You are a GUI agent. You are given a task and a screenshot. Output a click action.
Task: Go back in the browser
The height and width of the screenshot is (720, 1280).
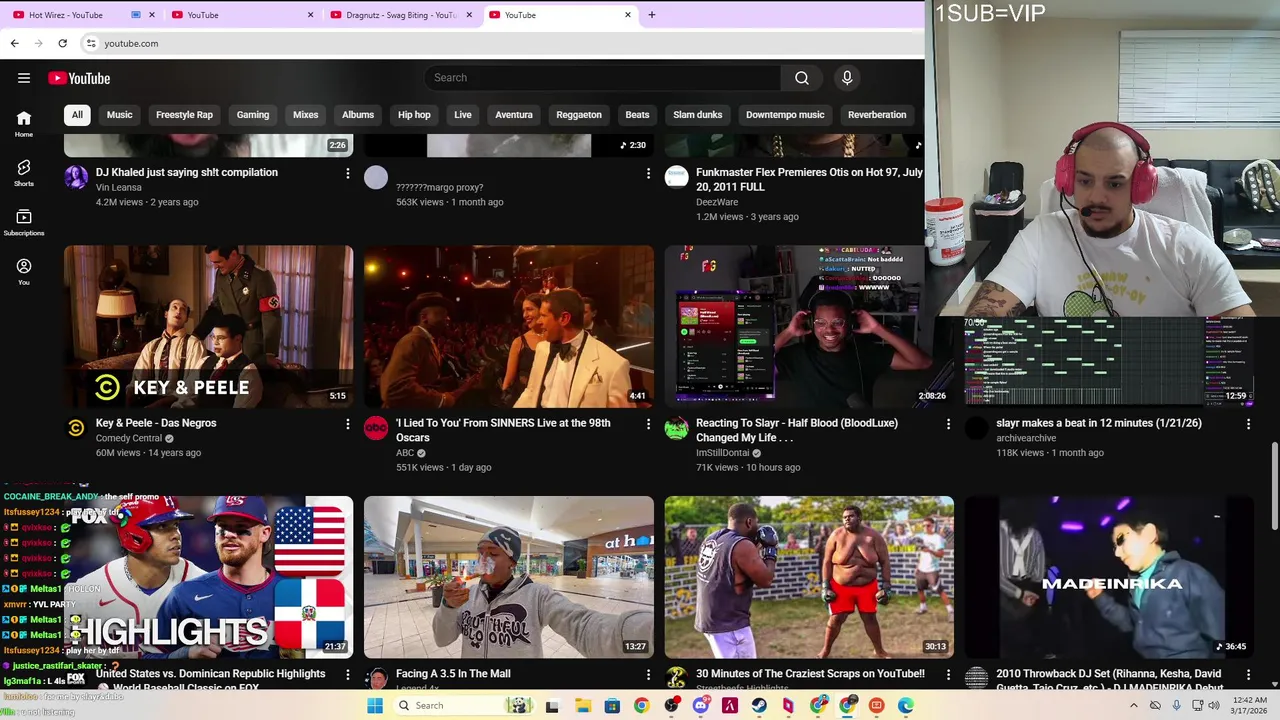pos(14,43)
